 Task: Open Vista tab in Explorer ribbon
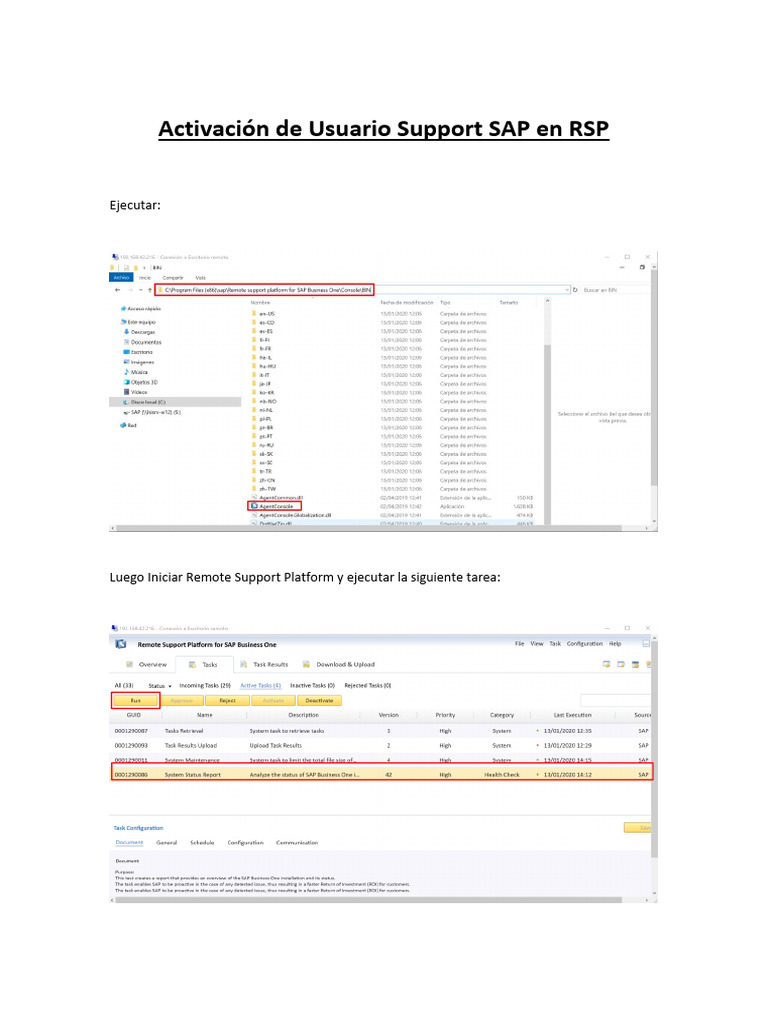point(200,278)
